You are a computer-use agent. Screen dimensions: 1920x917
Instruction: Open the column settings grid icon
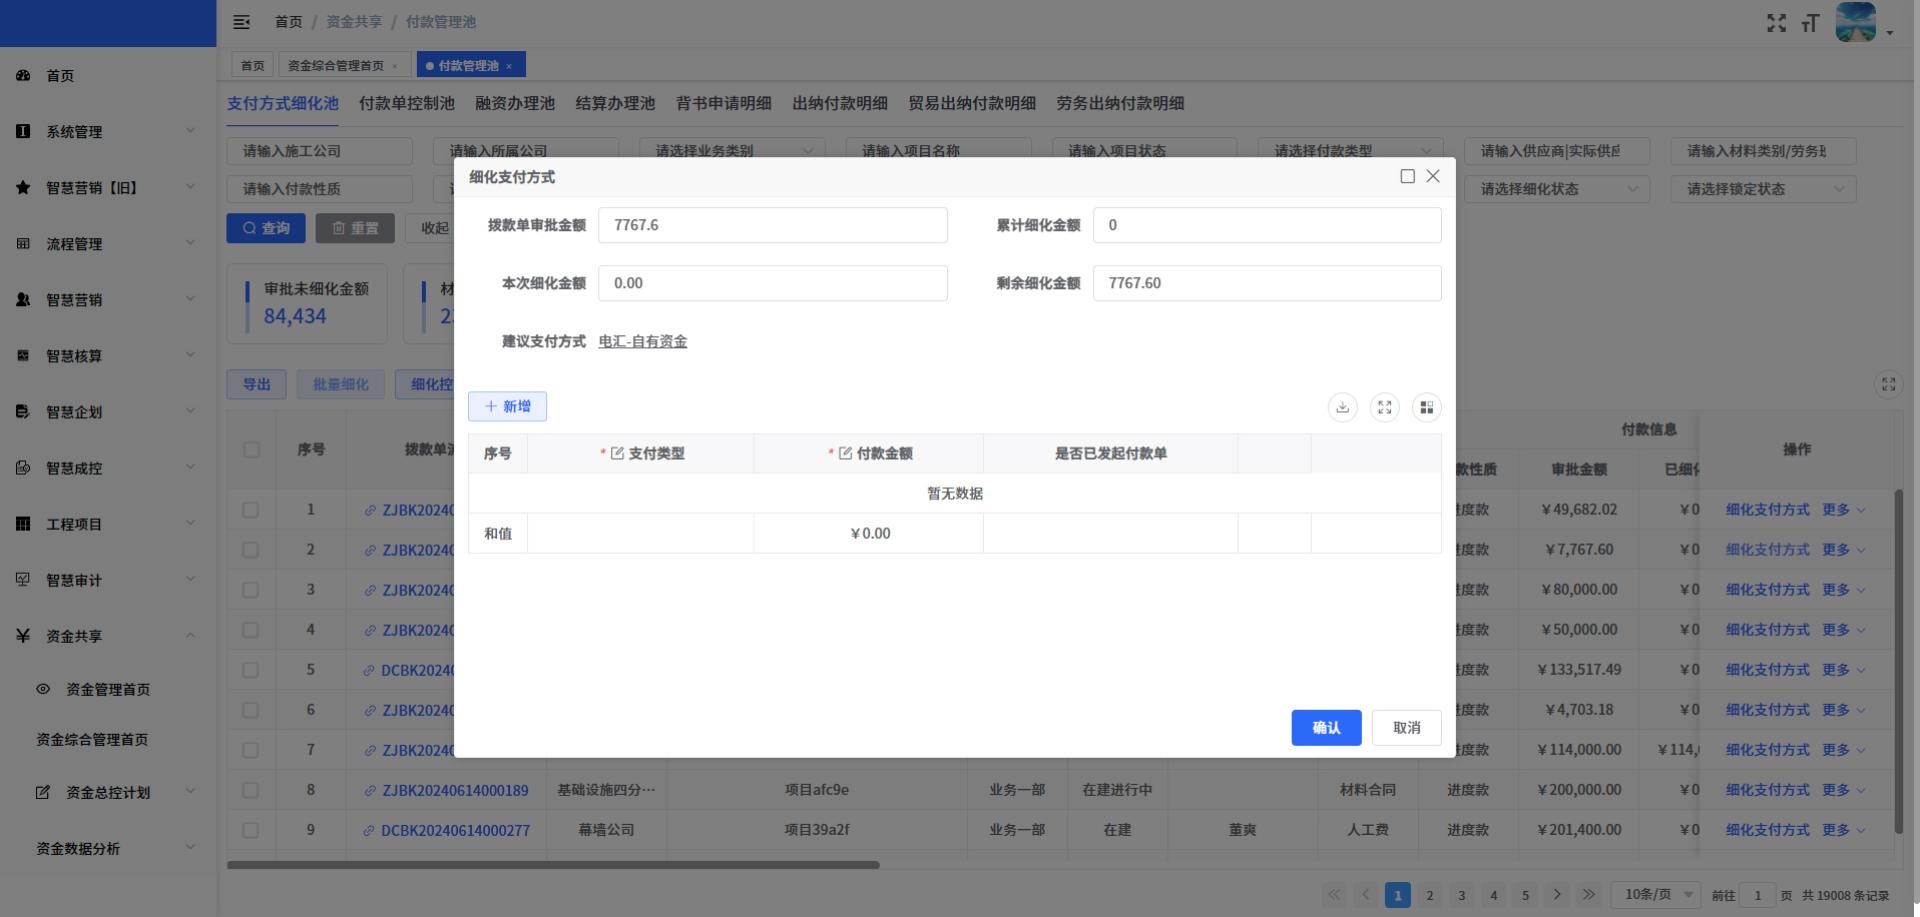tap(1426, 407)
